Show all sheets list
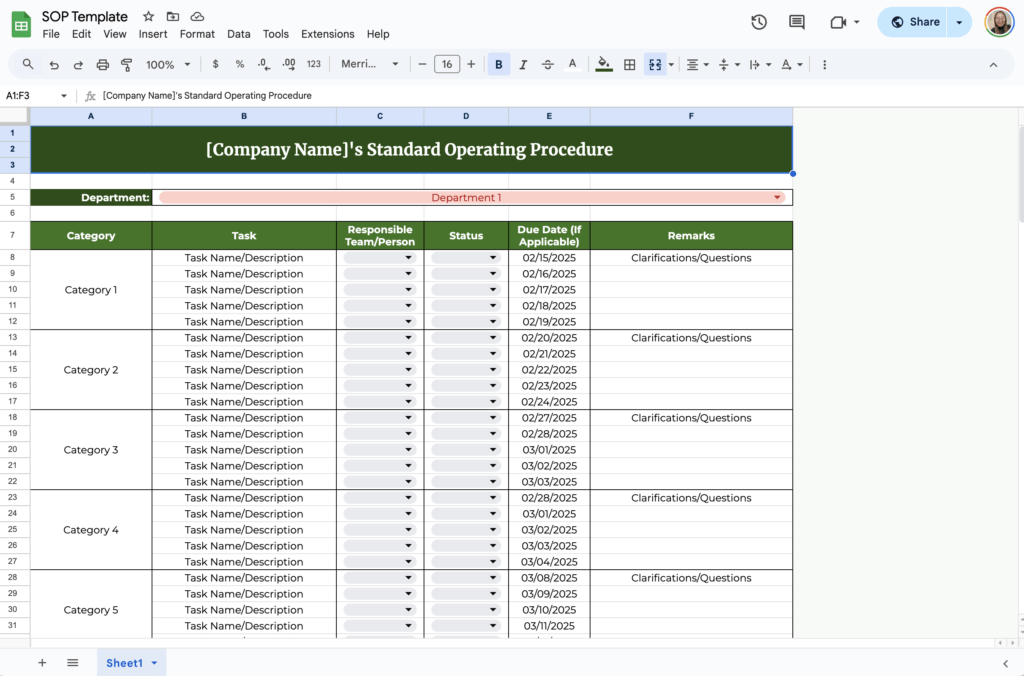1024x676 pixels. tap(72, 662)
